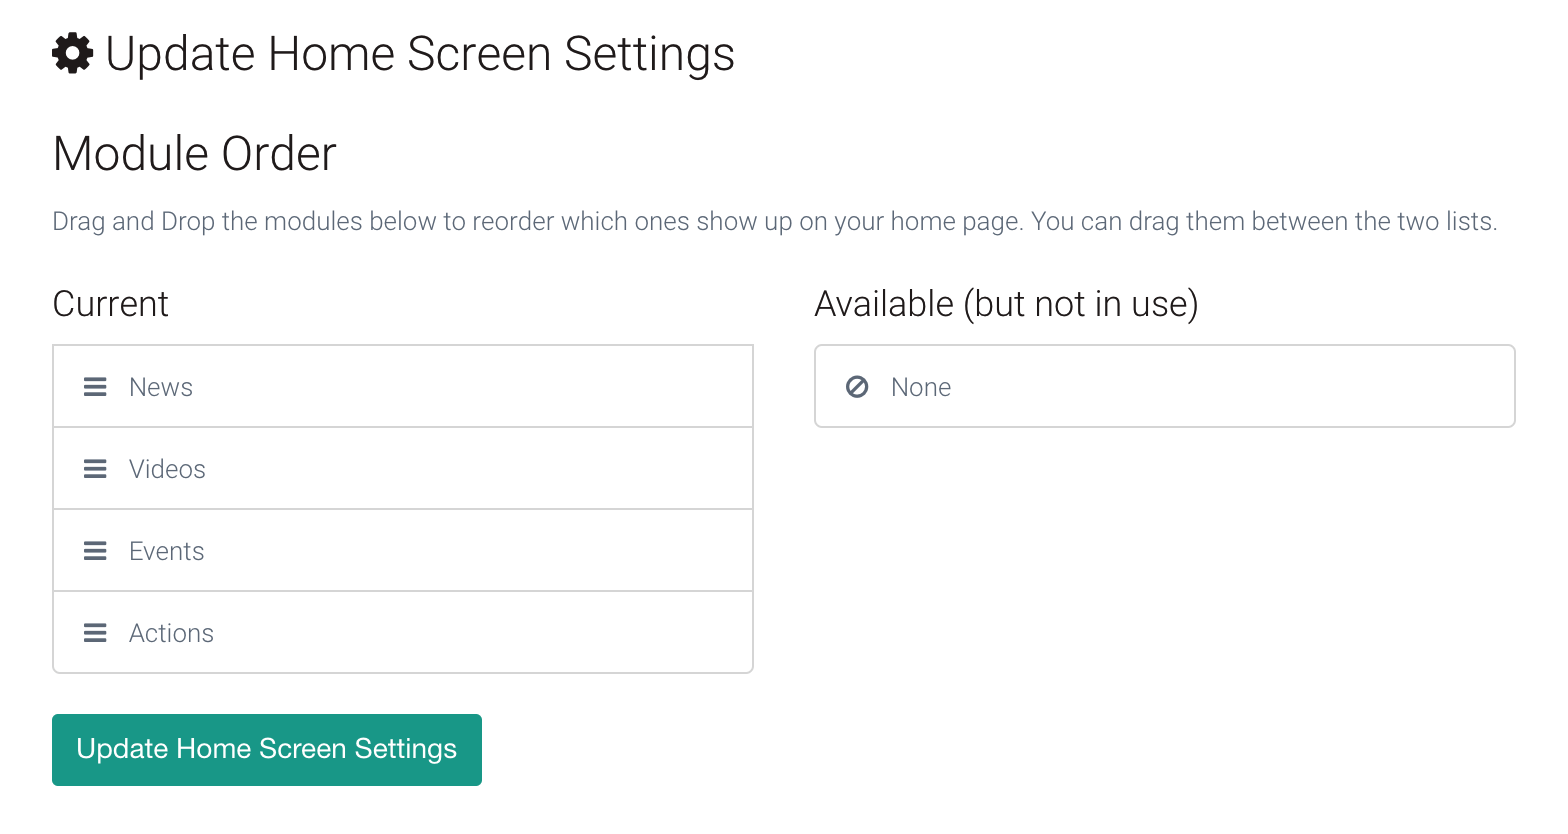Click the Drag and Drop instructions text
1568x834 pixels.
[x=775, y=221]
